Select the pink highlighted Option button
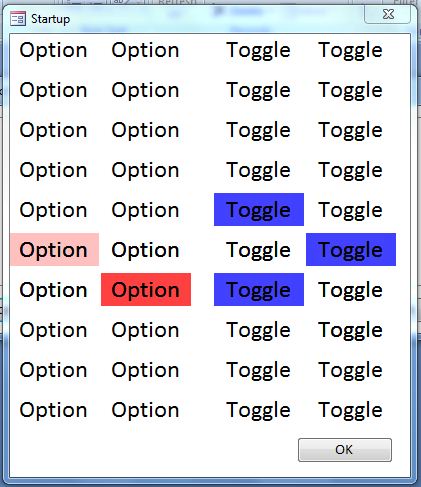This screenshot has width=421, height=487. [x=55, y=249]
